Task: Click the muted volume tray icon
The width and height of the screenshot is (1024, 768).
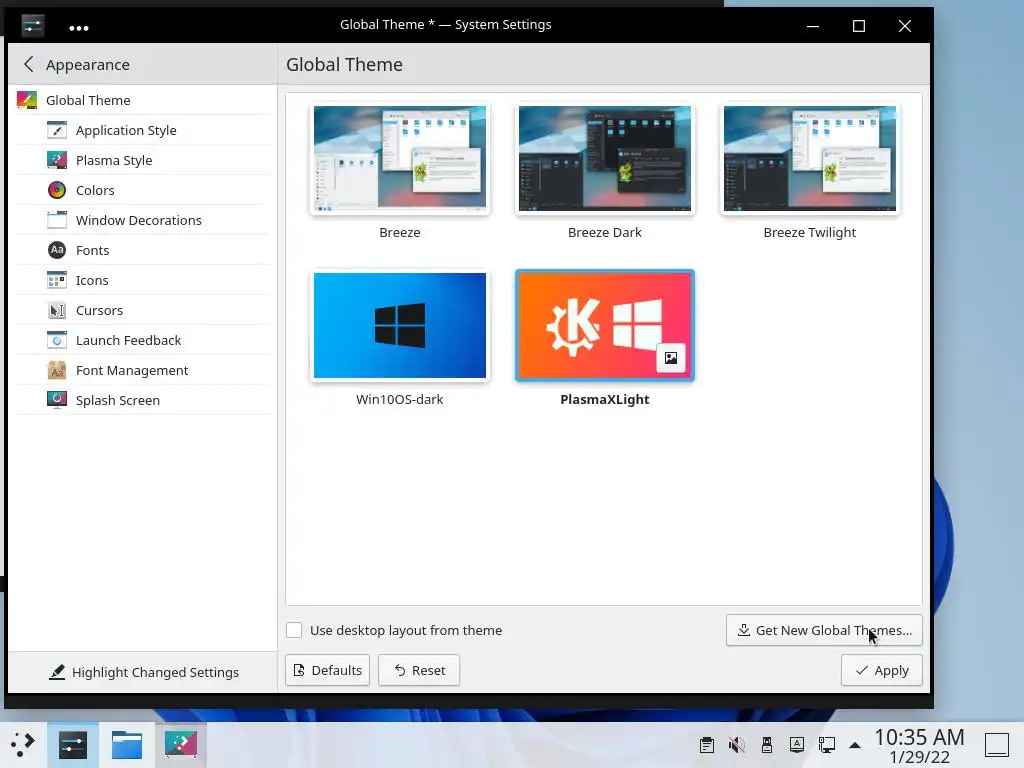Action: (737, 745)
